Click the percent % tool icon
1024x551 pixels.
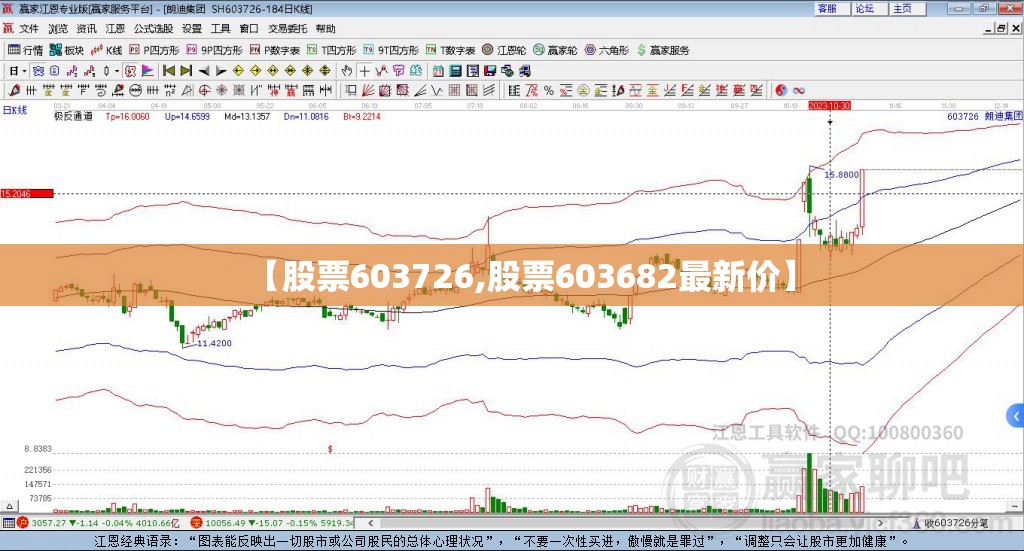point(549,91)
